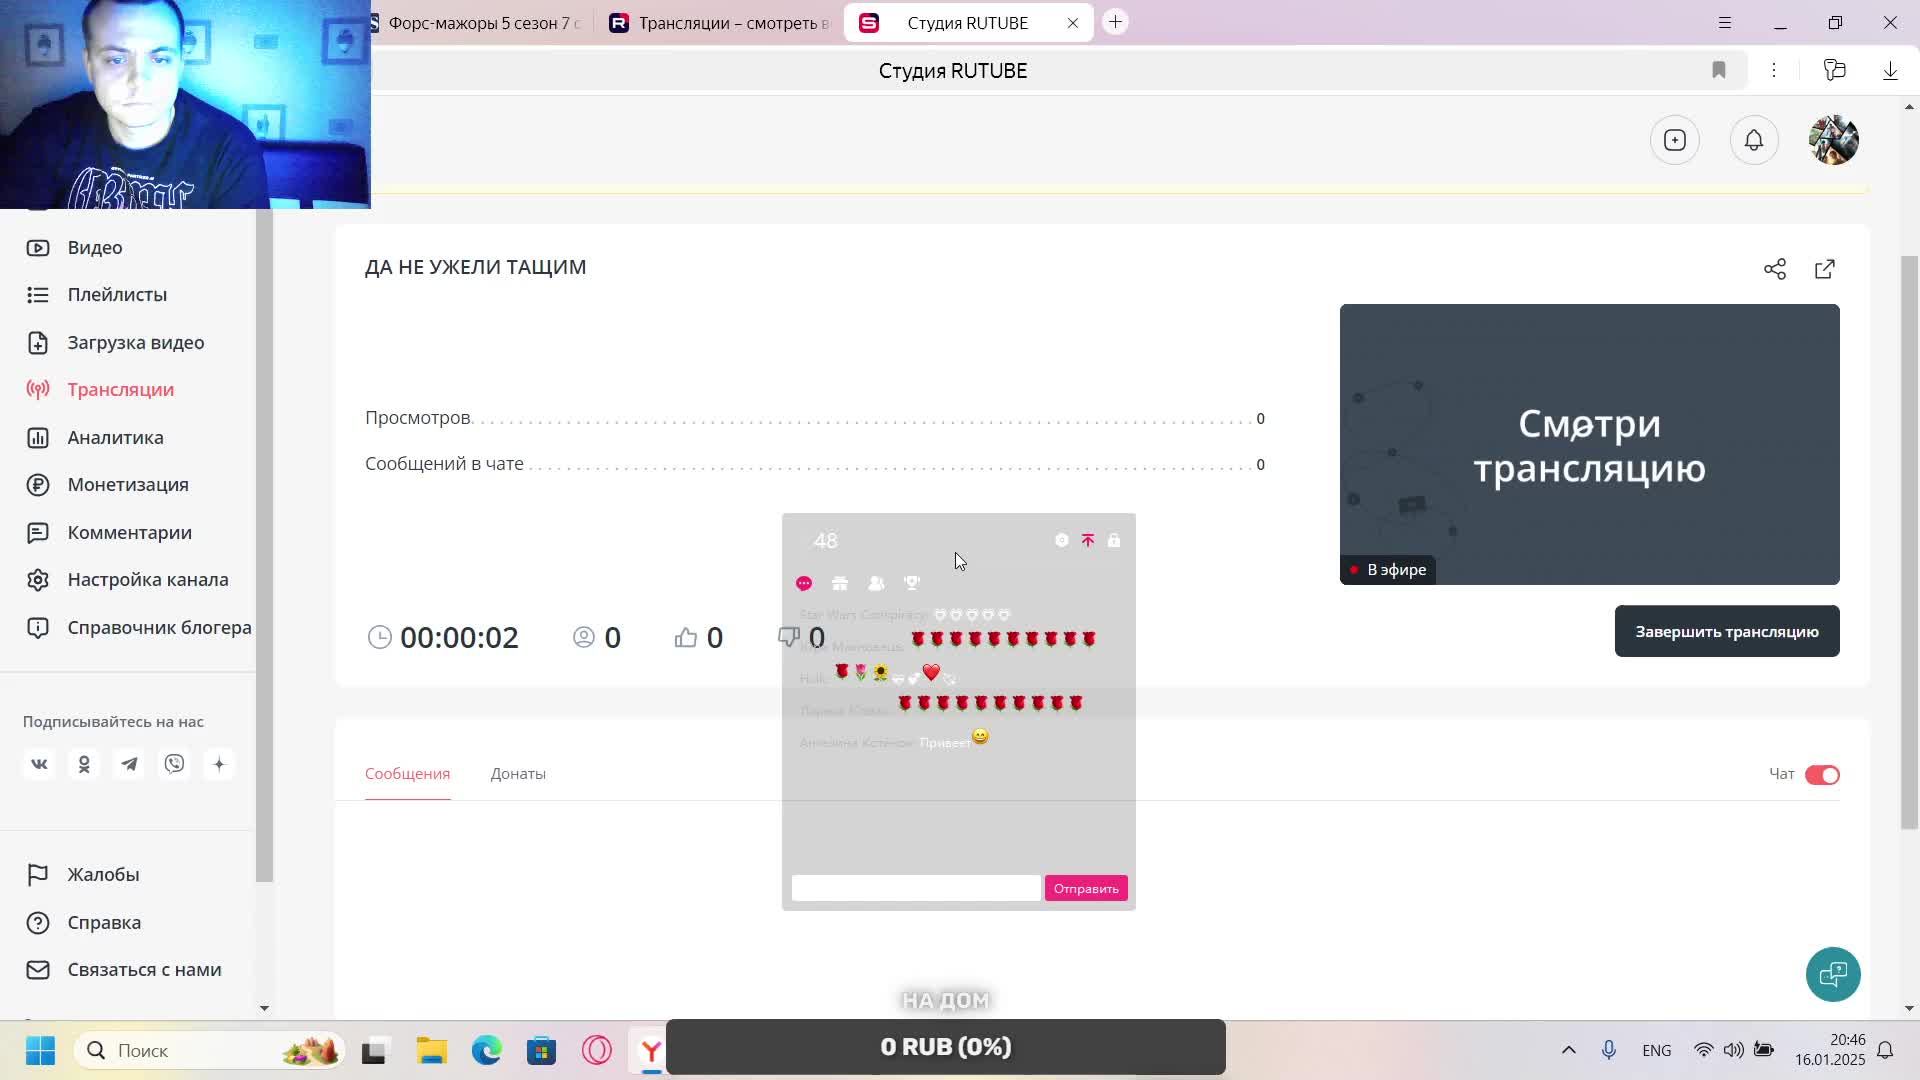Show the viewers list icon in the chat overlay

(876, 583)
